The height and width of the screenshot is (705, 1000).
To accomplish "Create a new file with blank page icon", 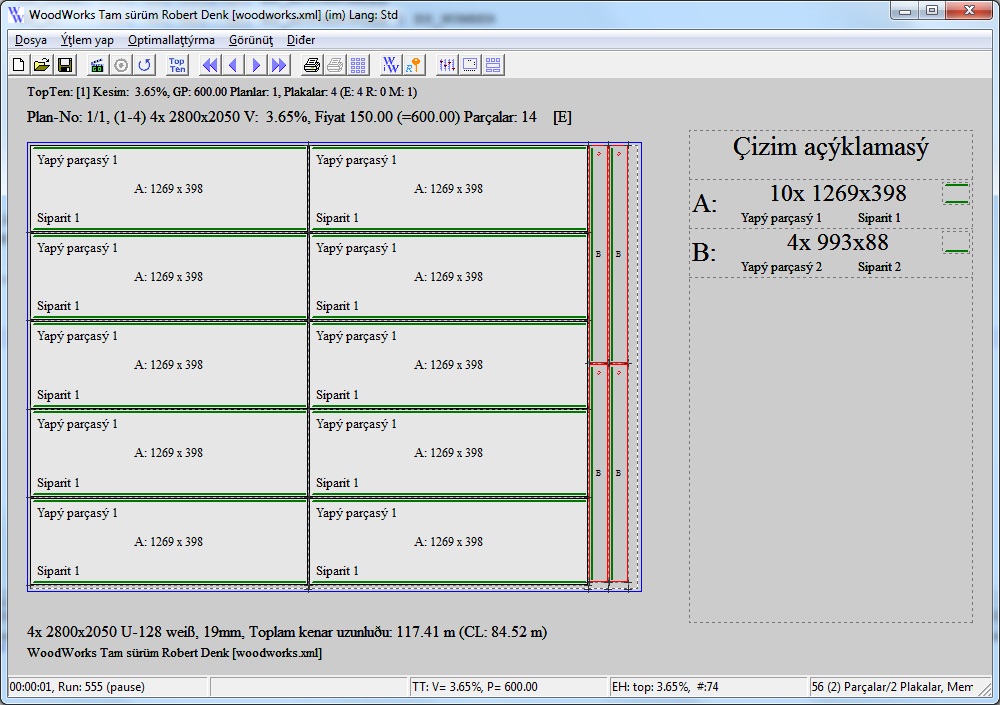I will 18,64.
